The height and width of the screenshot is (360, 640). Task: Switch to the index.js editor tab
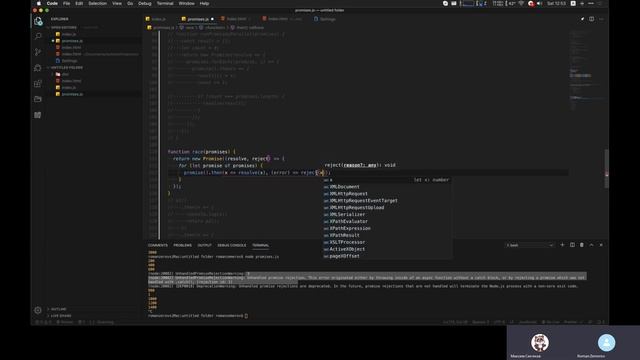tap(159, 19)
